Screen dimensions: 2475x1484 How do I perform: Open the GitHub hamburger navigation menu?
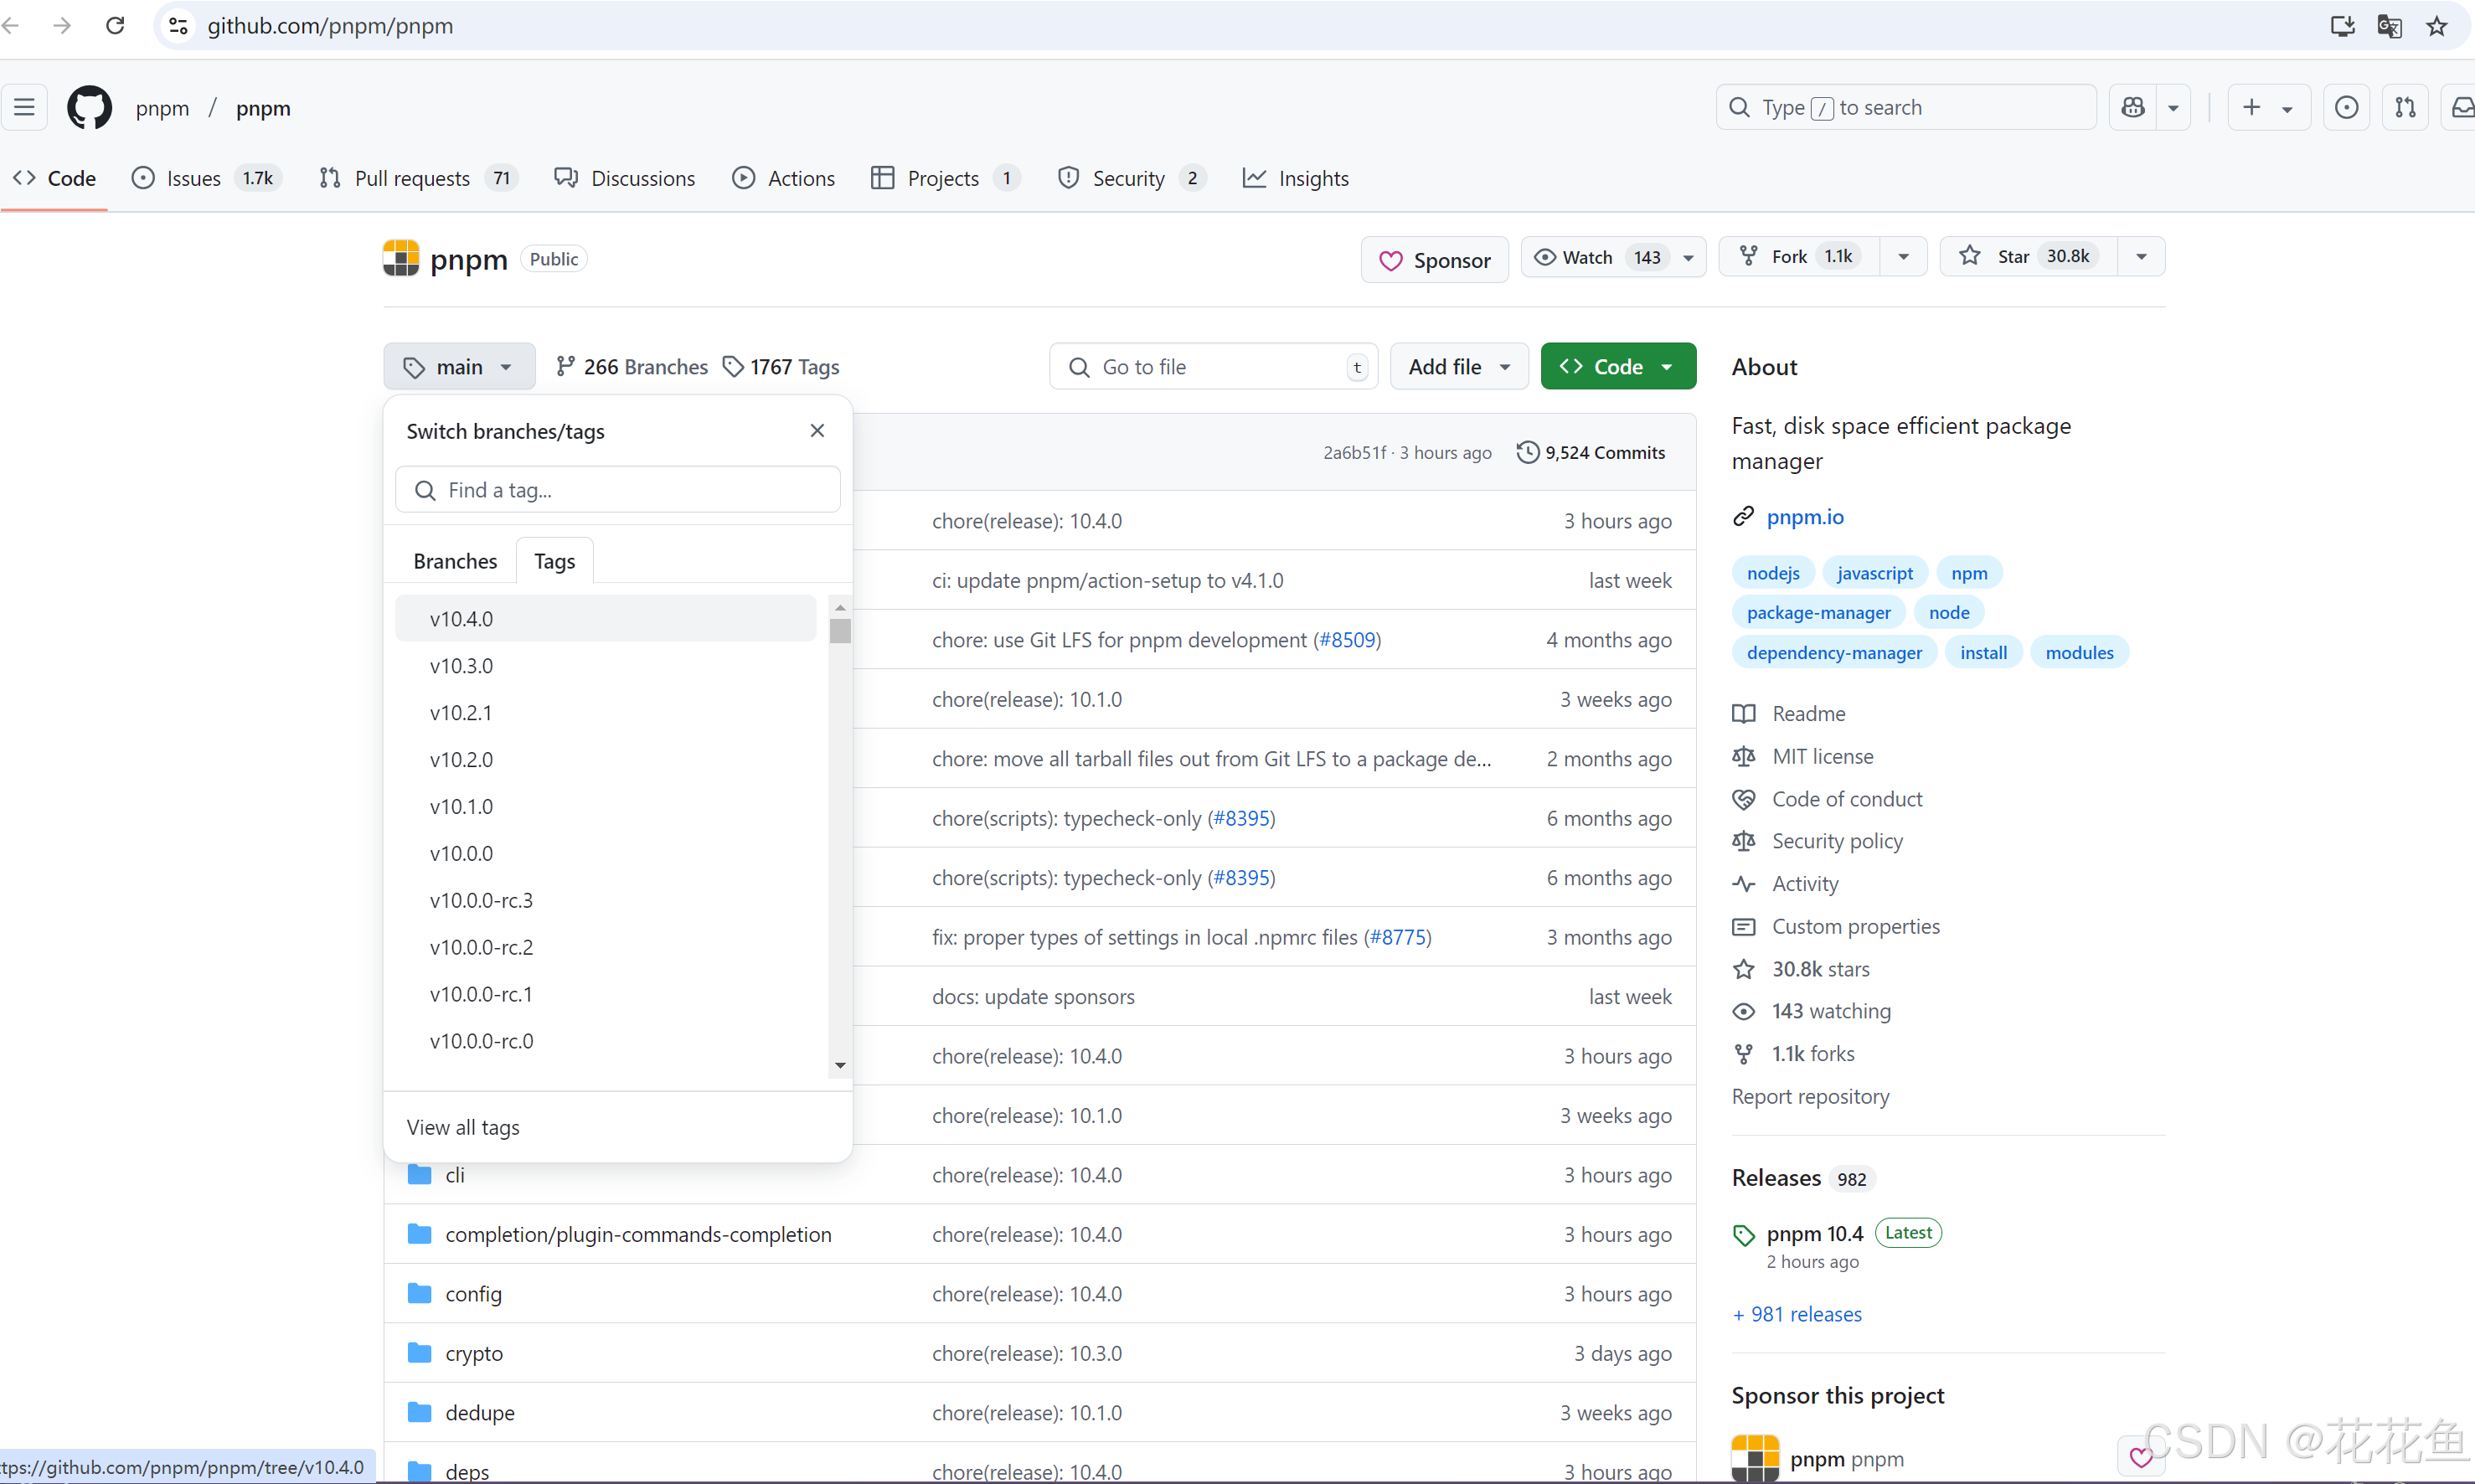coord(24,107)
